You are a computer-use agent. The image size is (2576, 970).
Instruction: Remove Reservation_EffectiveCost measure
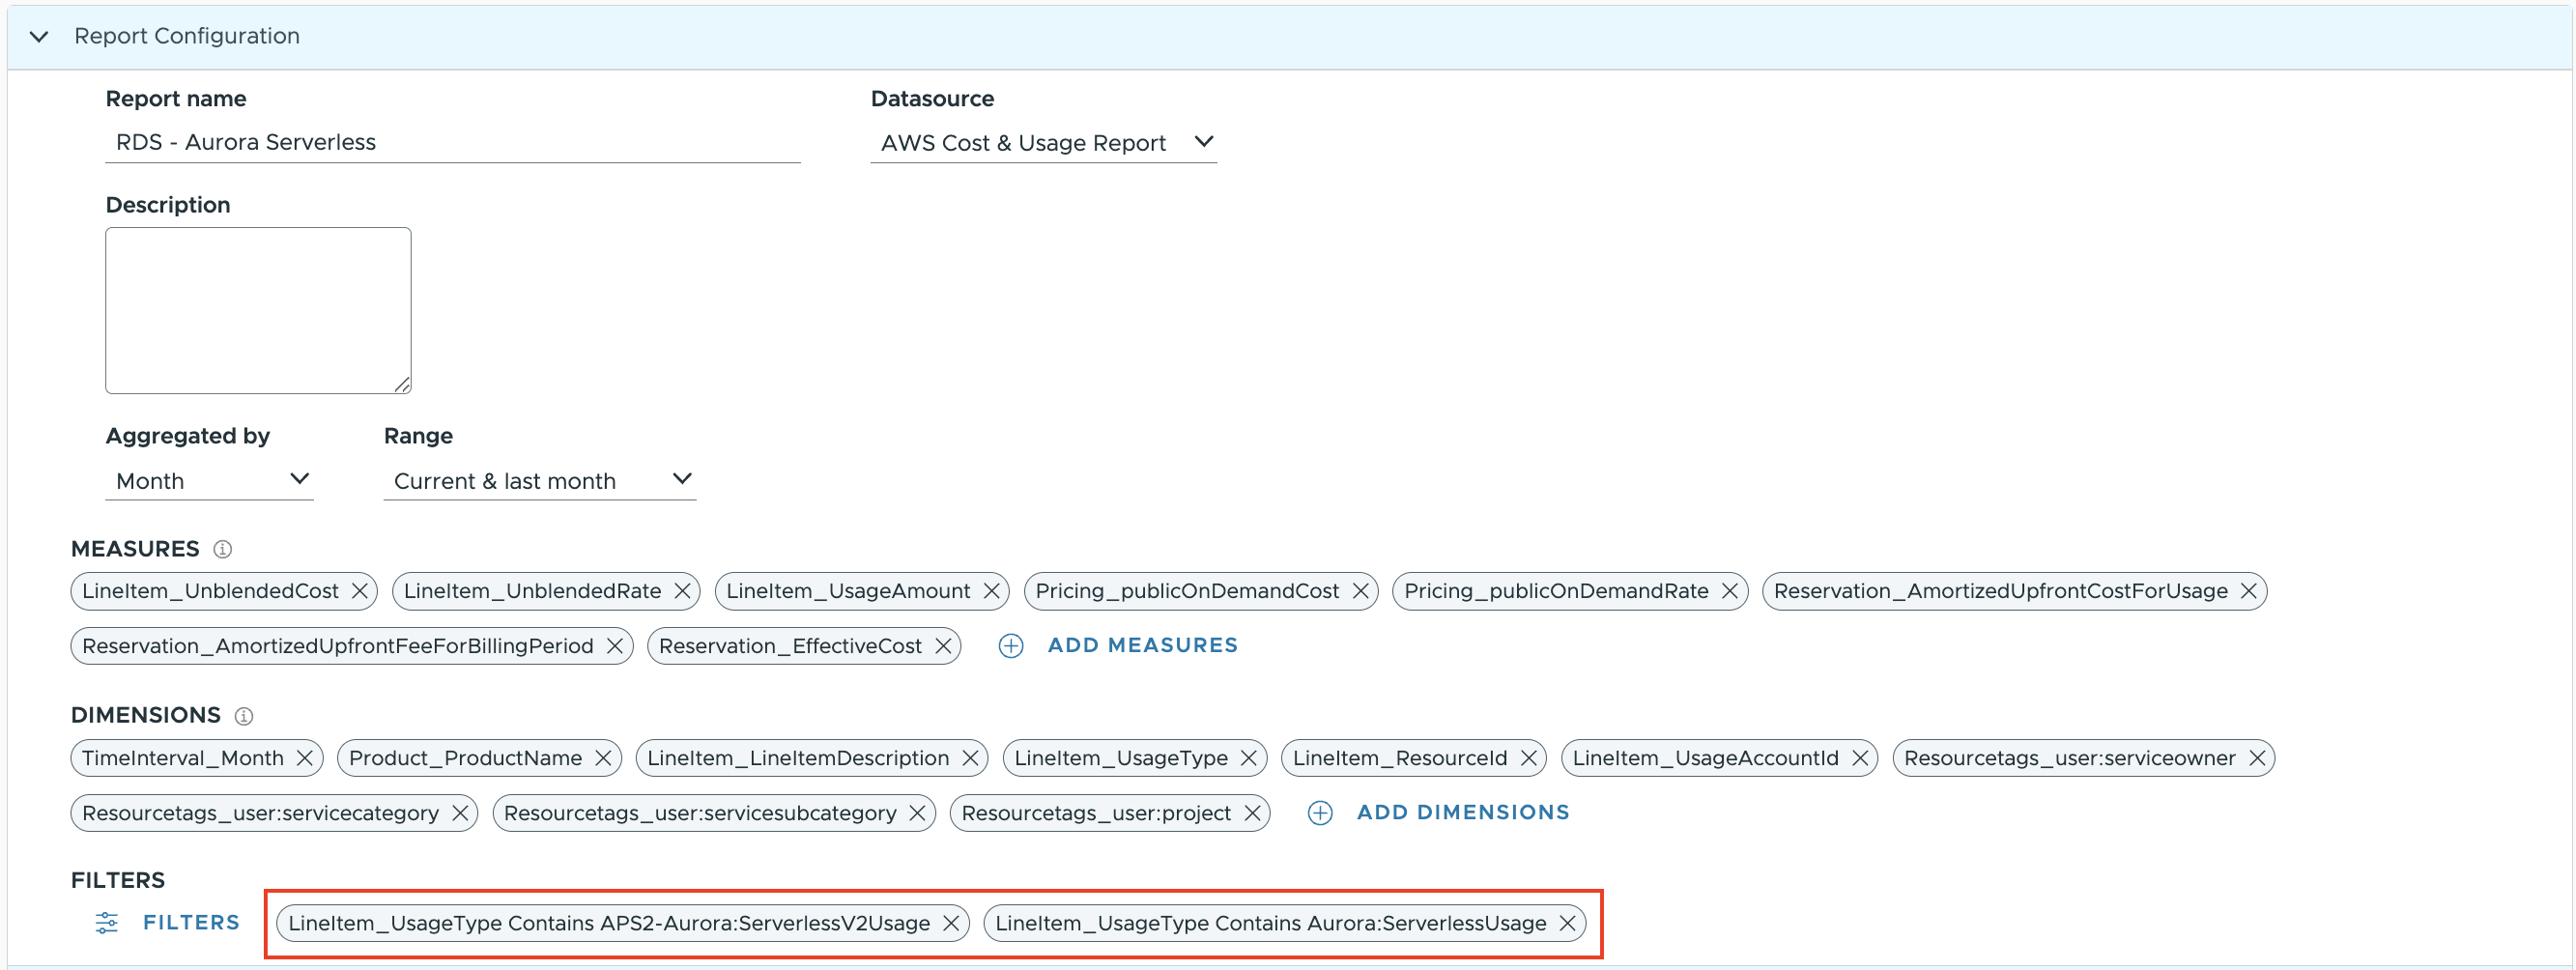[943, 646]
